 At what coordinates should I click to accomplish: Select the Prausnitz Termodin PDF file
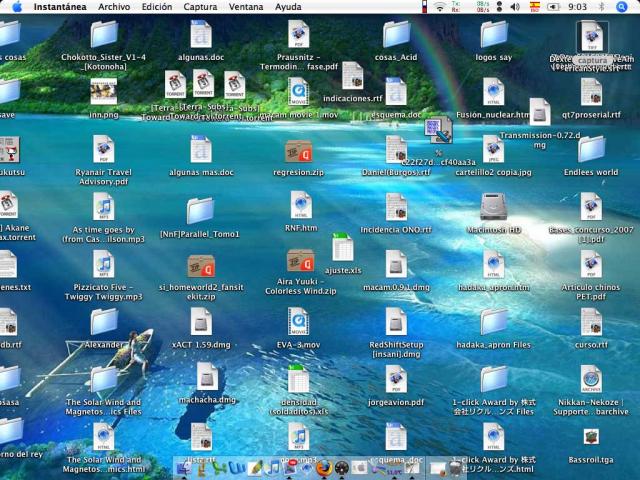(299, 34)
